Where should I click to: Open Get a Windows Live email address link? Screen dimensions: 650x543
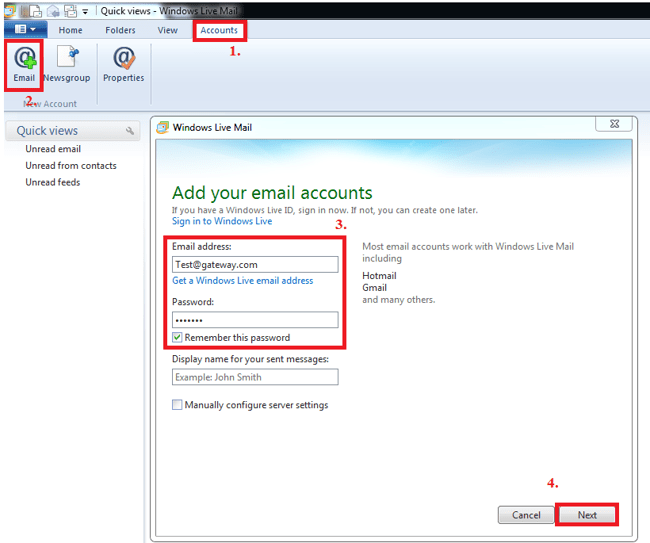coord(243,281)
